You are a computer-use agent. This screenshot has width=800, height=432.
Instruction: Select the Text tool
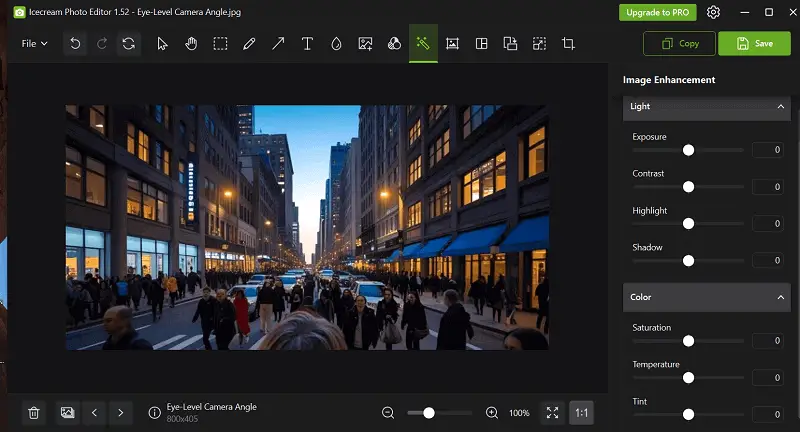click(x=307, y=44)
